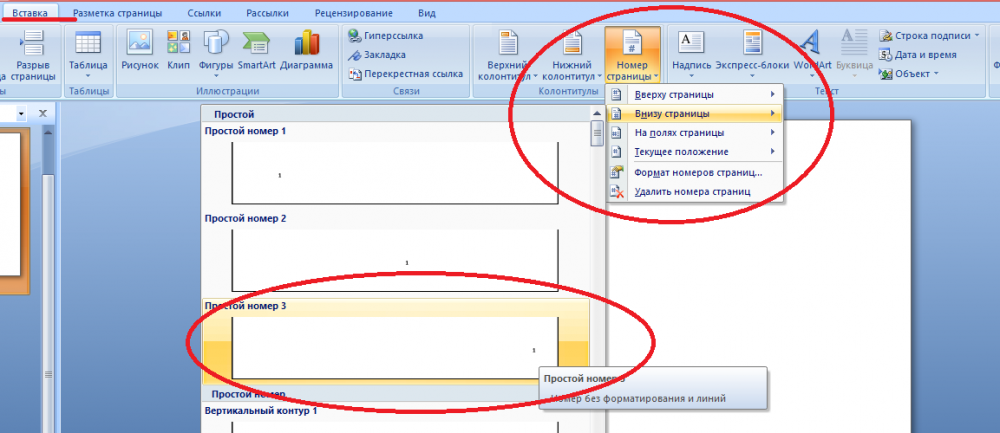Insert a Диаграмма (Chart)
Screen dimensions: 1000x433
coord(307,52)
